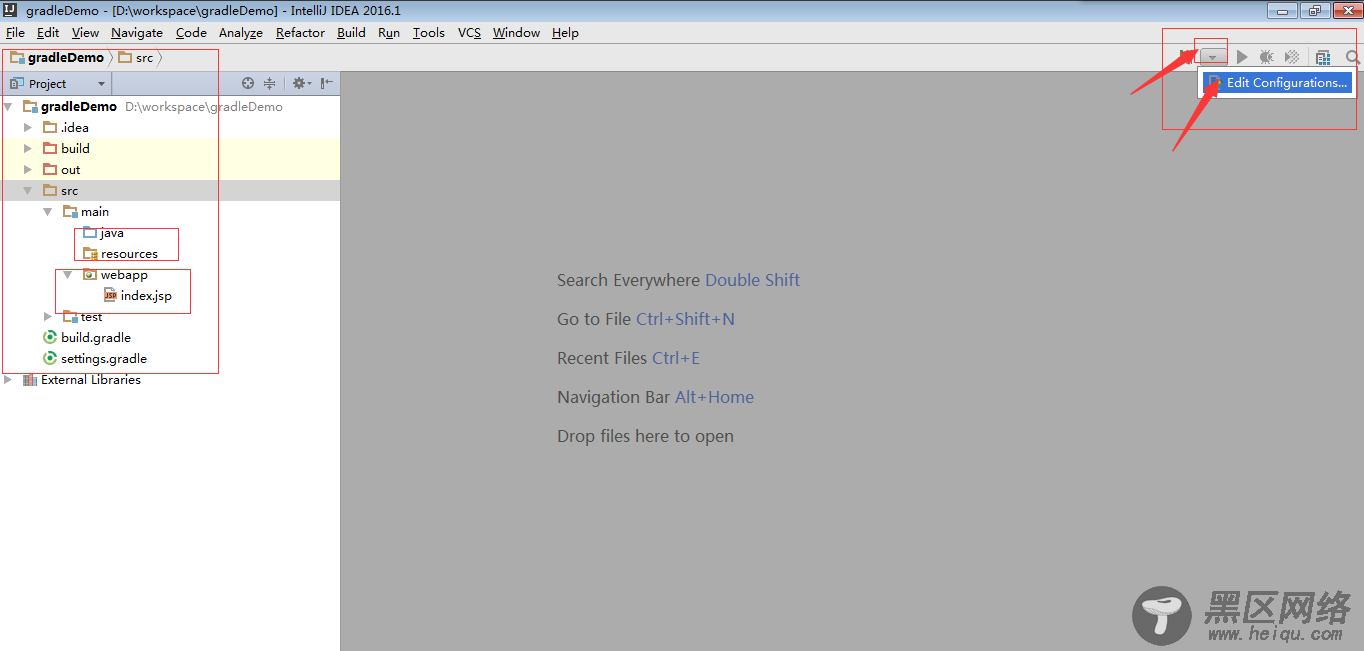Start the Debug bug icon

[x=1266, y=57]
